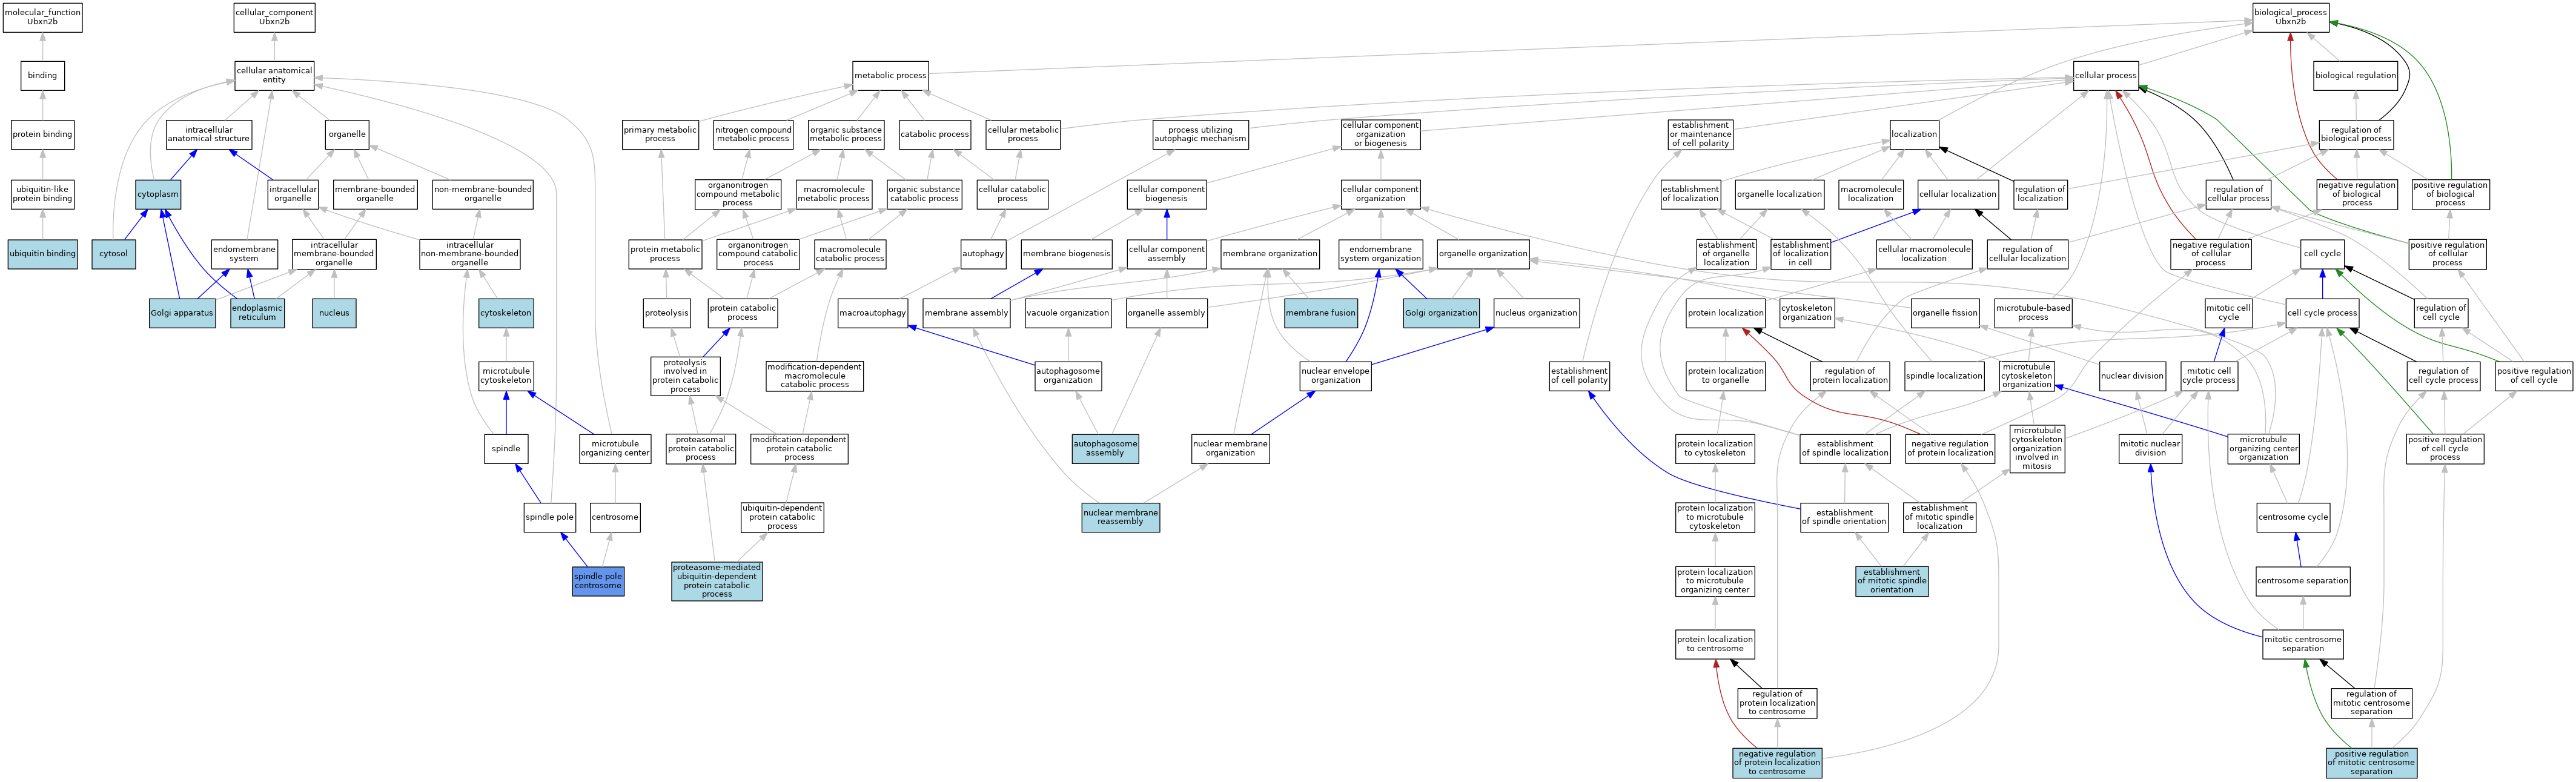Select the 'proteolysis' node

click(x=667, y=313)
